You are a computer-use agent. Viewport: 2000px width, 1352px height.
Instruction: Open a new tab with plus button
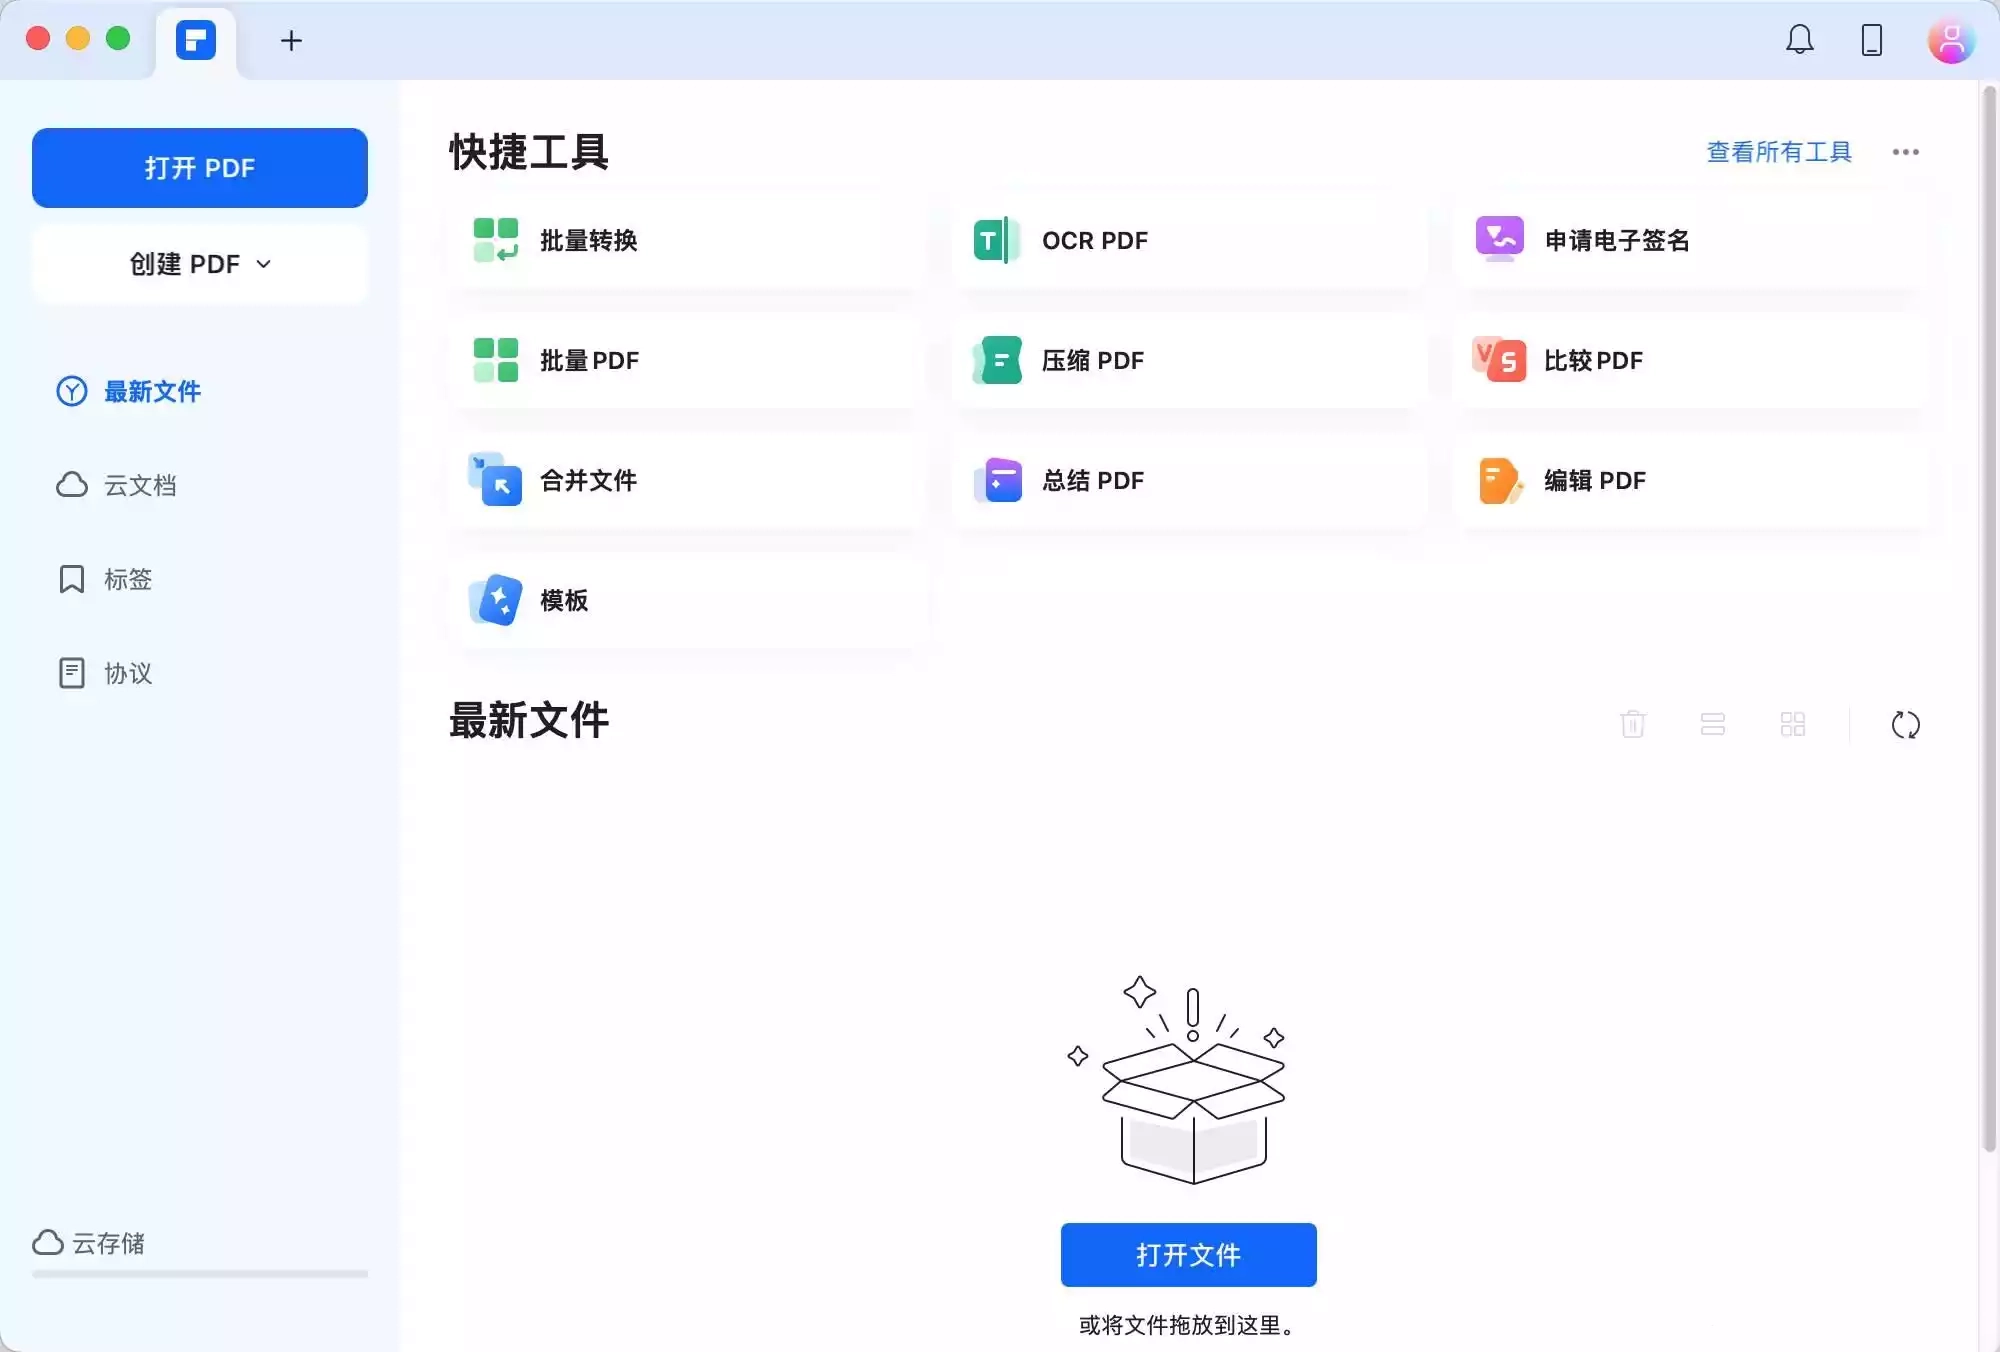(291, 40)
